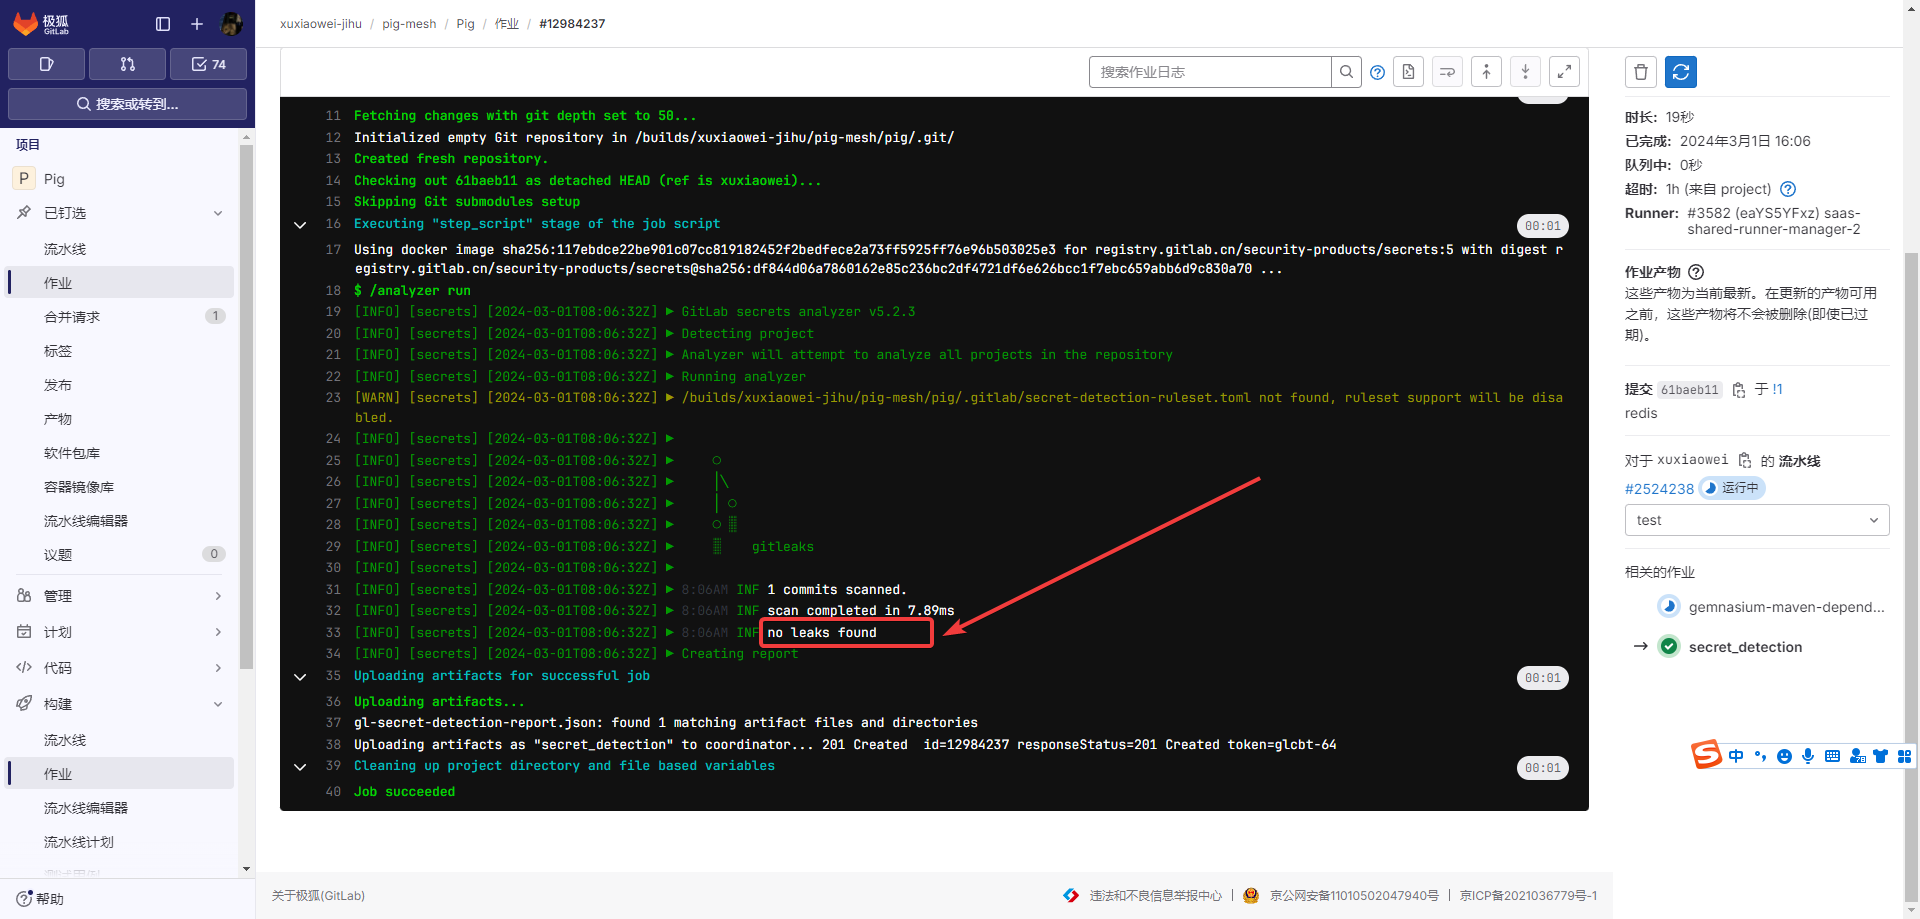Open the raw job log icon

[1408, 72]
